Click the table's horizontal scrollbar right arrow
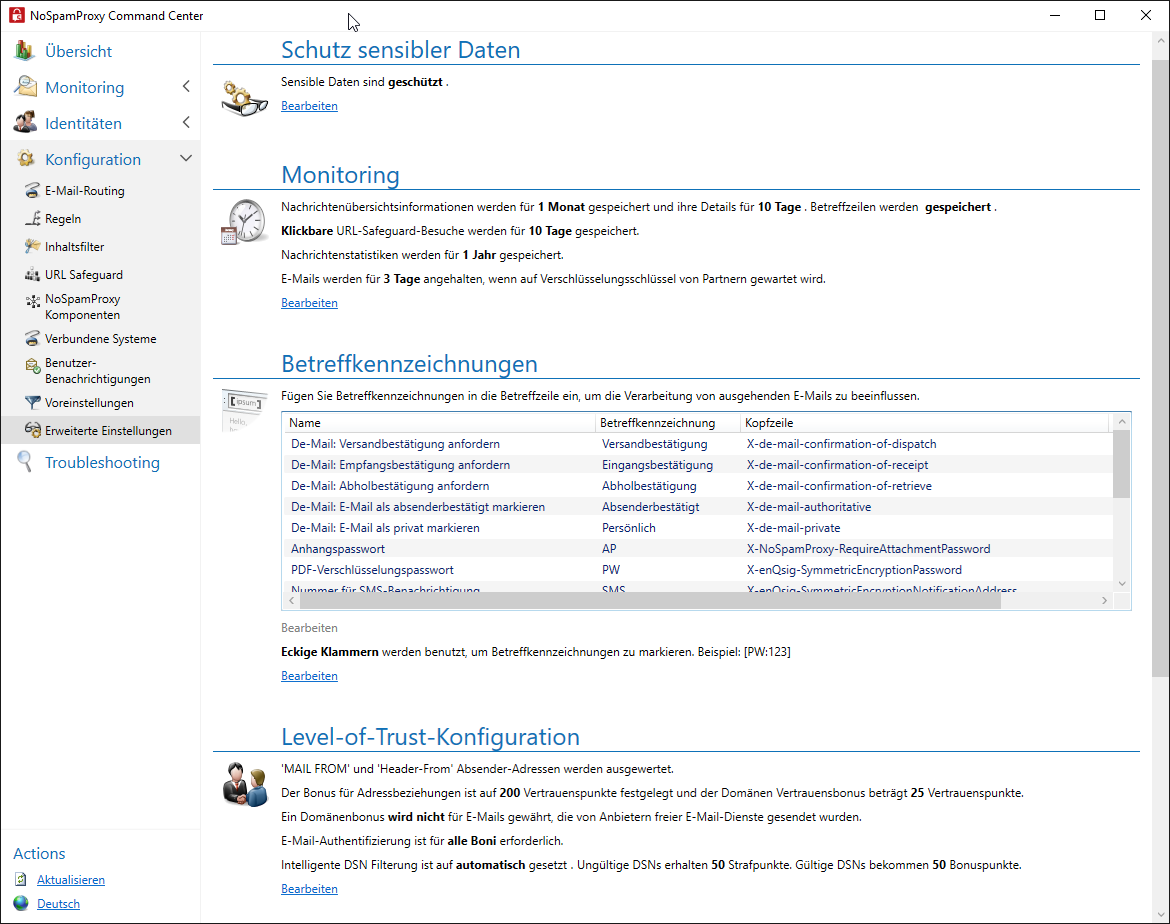The width and height of the screenshot is (1170, 924). coord(1104,601)
